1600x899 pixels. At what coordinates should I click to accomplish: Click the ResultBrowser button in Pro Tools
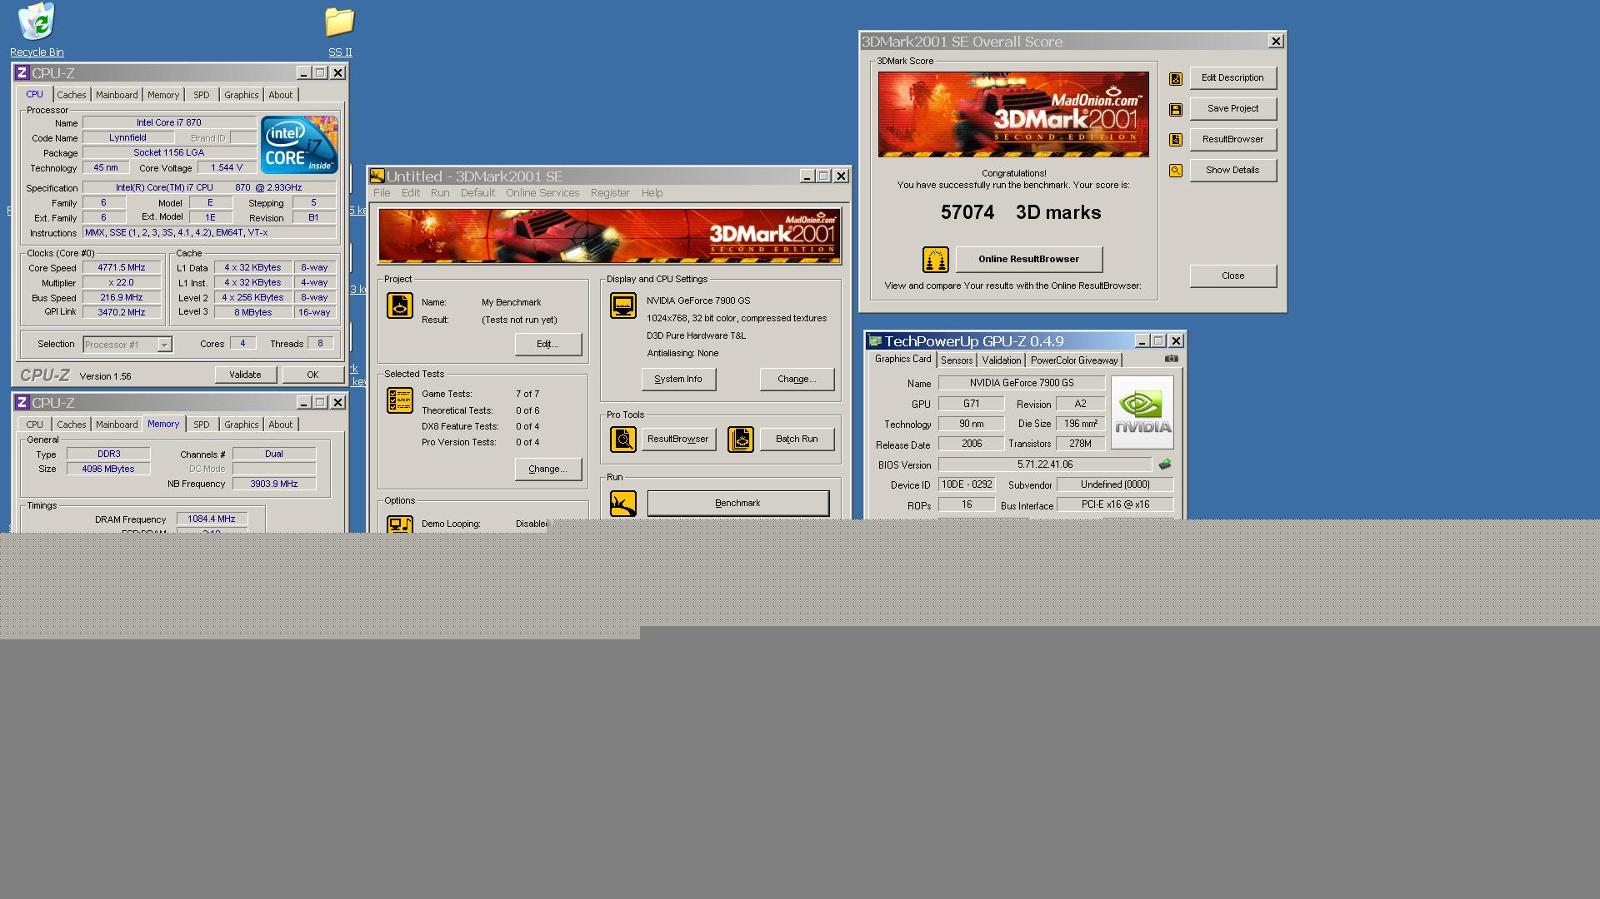coord(678,439)
